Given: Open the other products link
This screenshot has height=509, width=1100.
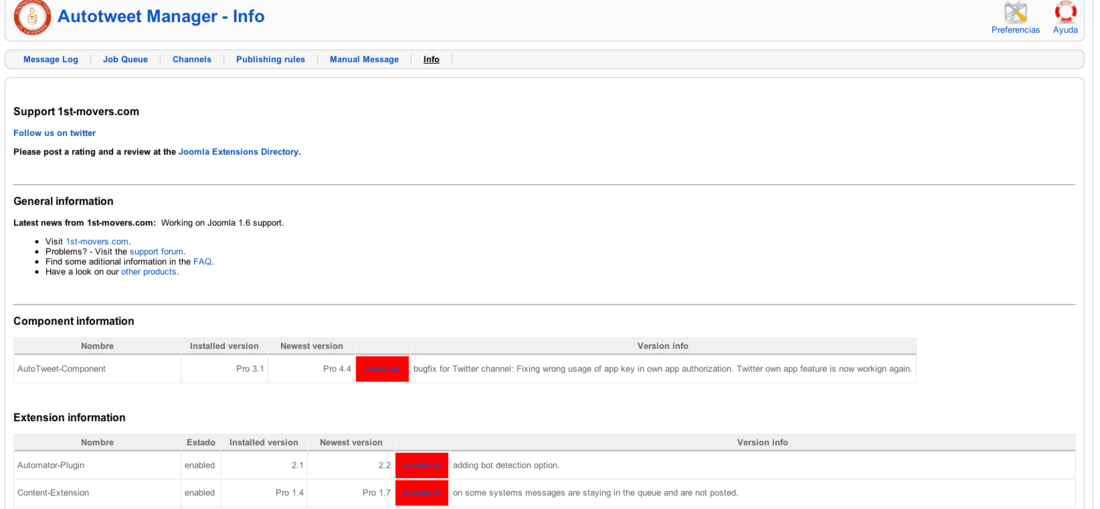Looking at the screenshot, I should (x=149, y=271).
